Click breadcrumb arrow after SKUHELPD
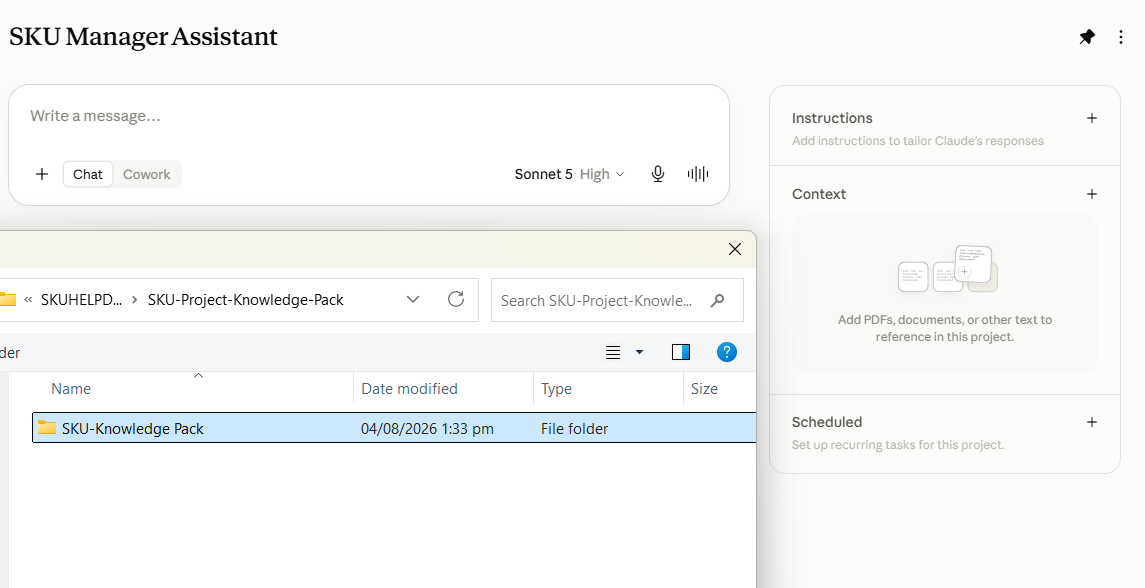Viewport: 1145px width, 588px height. pos(135,299)
